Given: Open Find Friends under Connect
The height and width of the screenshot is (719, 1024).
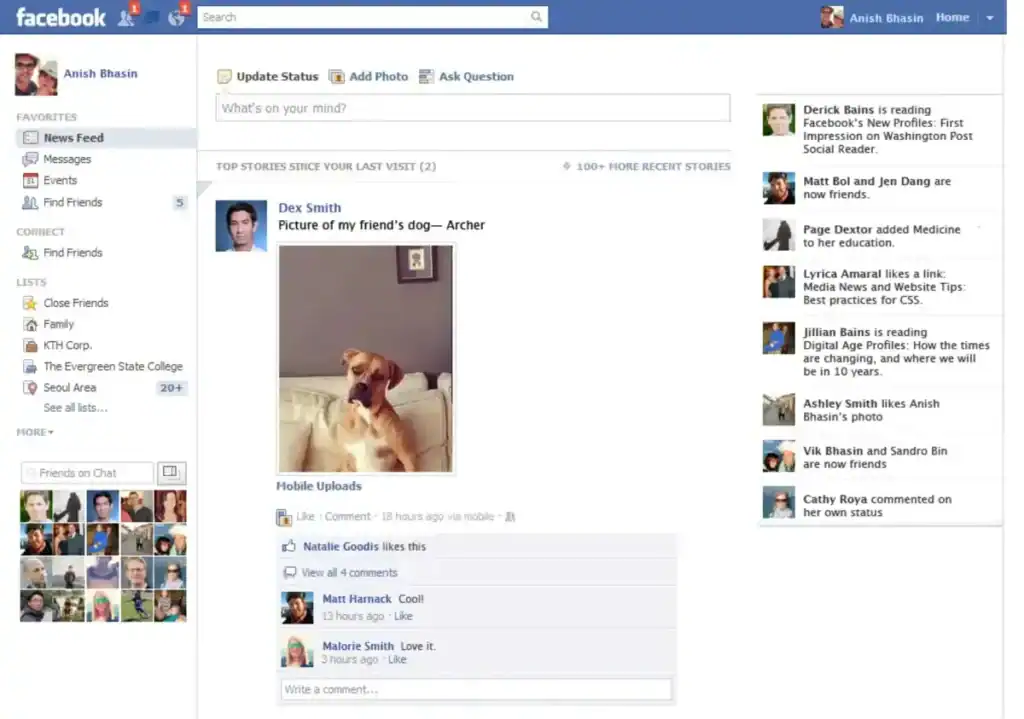Looking at the screenshot, I should [x=72, y=253].
